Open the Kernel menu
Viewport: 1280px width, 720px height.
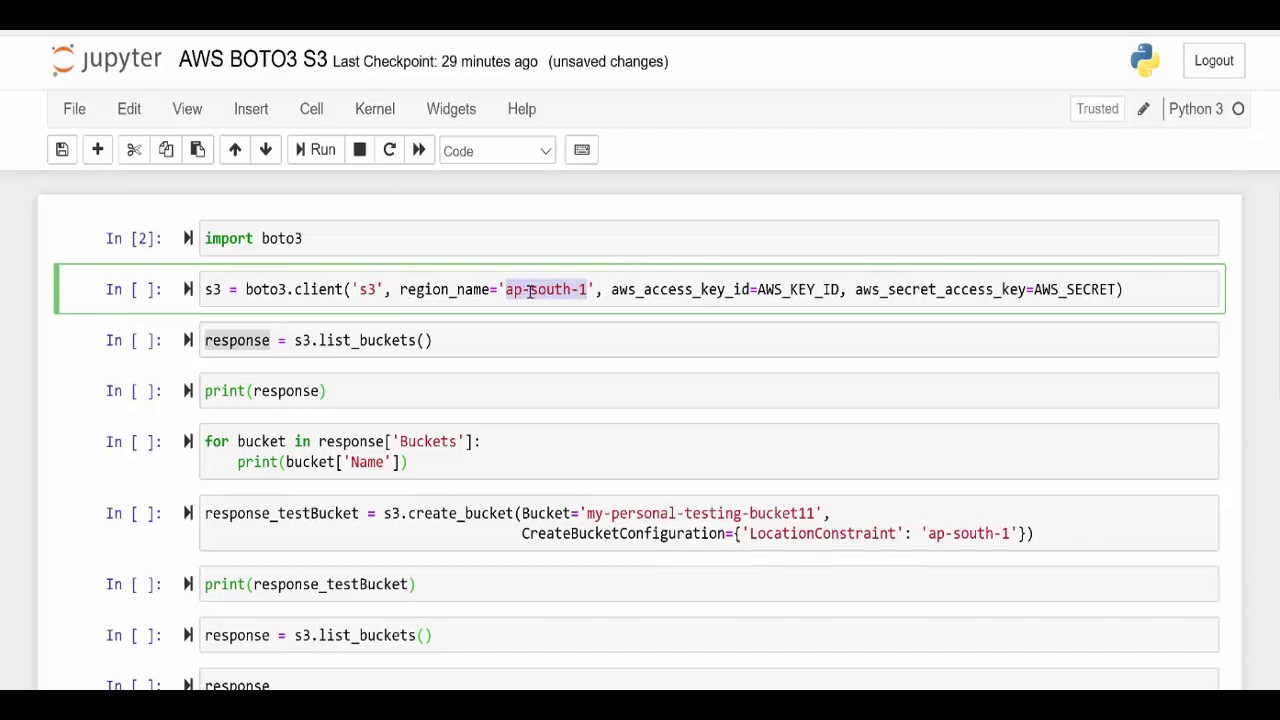point(375,109)
